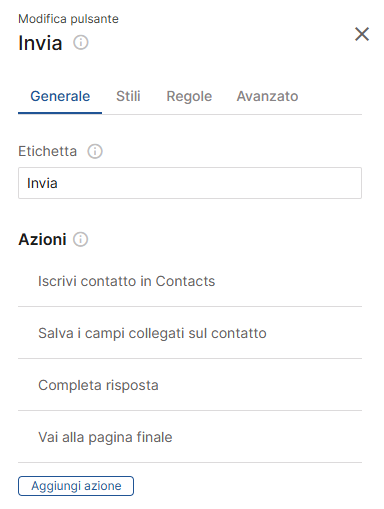Close the Modifica pulsante panel
The height and width of the screenshot is (509, 384).
pyautogui.click(x=362, y=34)
